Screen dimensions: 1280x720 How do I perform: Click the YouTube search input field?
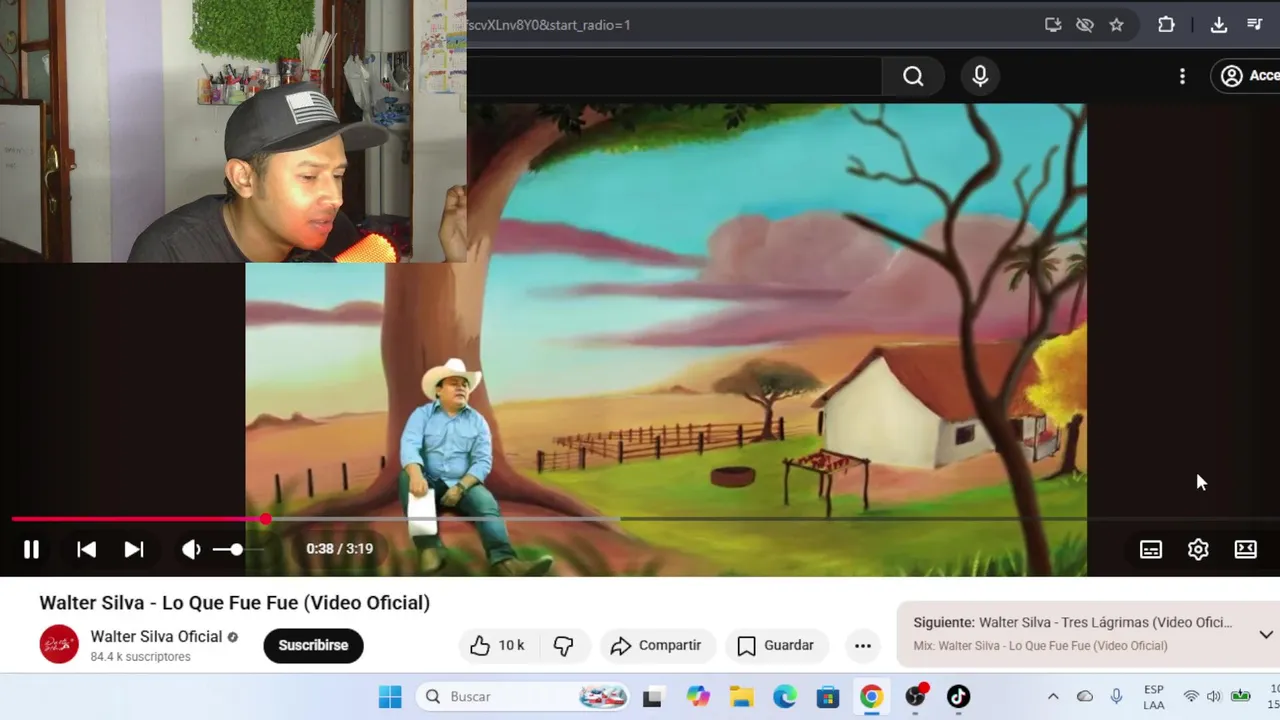click(673, 76)
